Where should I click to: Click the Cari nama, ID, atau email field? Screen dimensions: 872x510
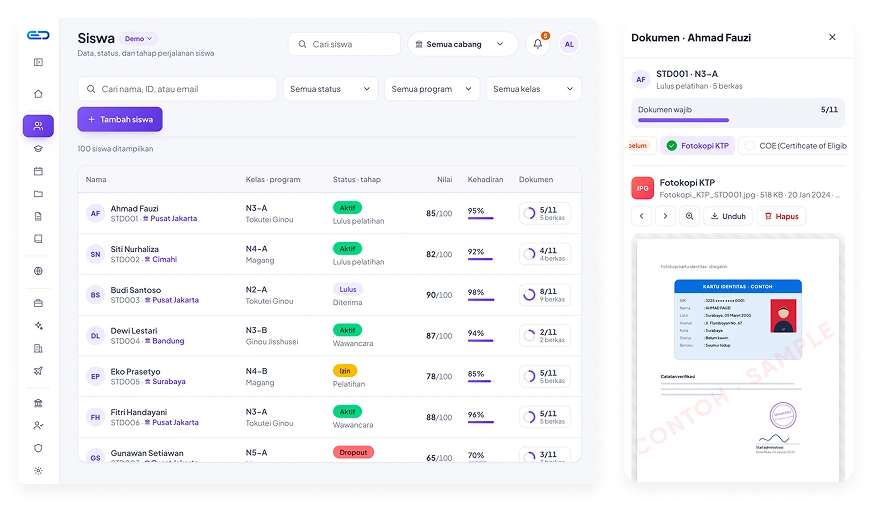click(x=177, y=89)
